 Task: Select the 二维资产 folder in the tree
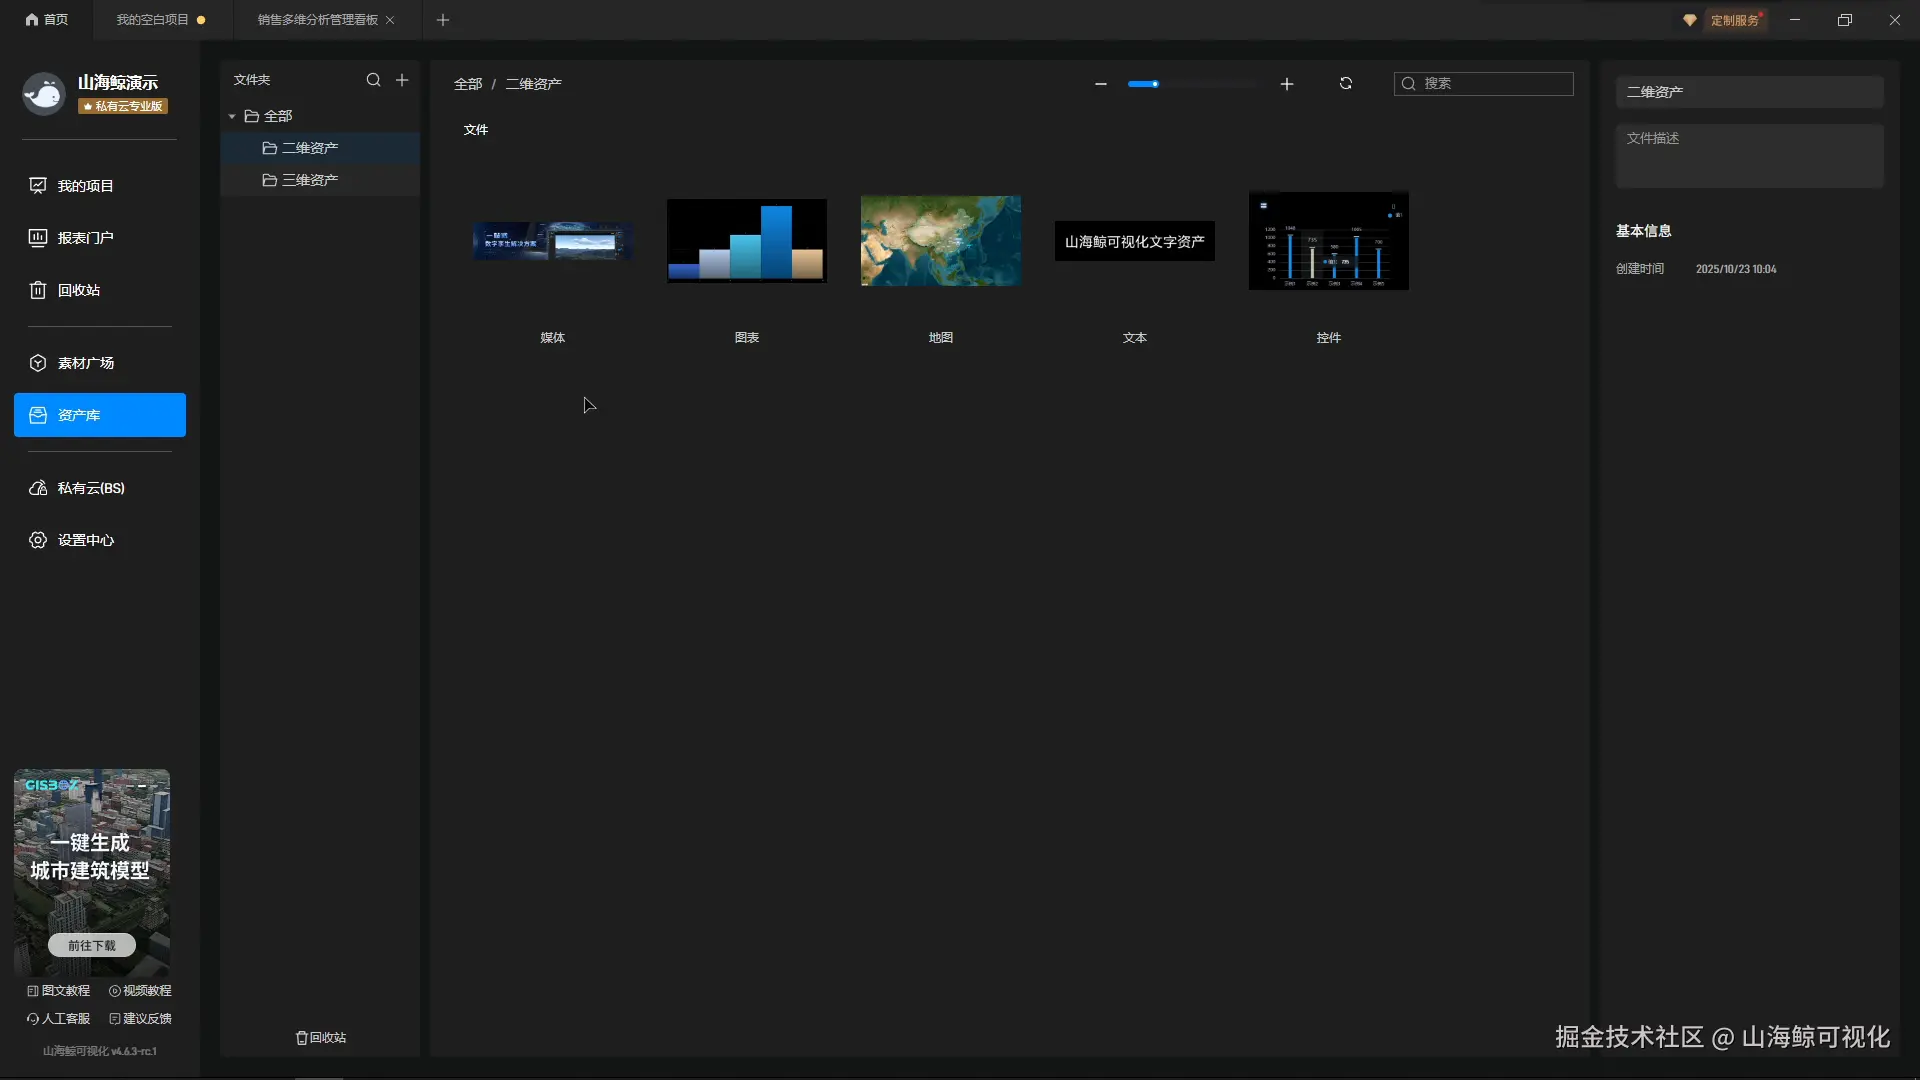pos(310,148)
